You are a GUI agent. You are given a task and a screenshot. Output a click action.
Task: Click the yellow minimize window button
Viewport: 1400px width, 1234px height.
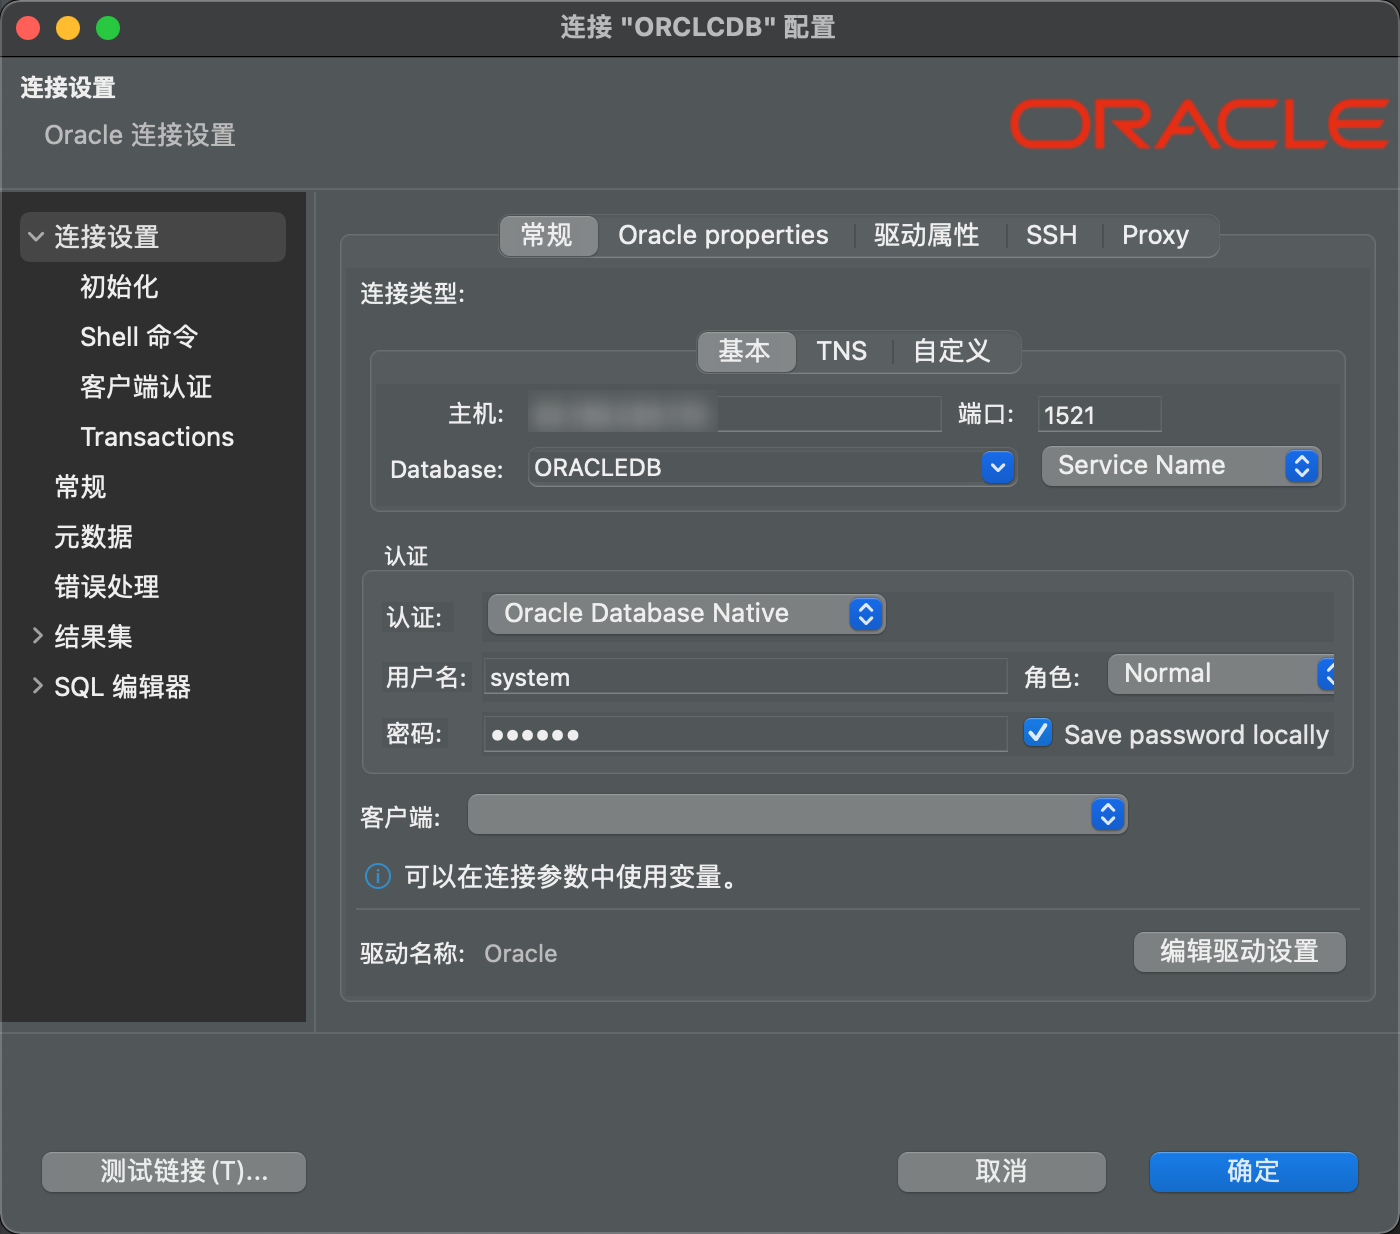coord(68,28)
